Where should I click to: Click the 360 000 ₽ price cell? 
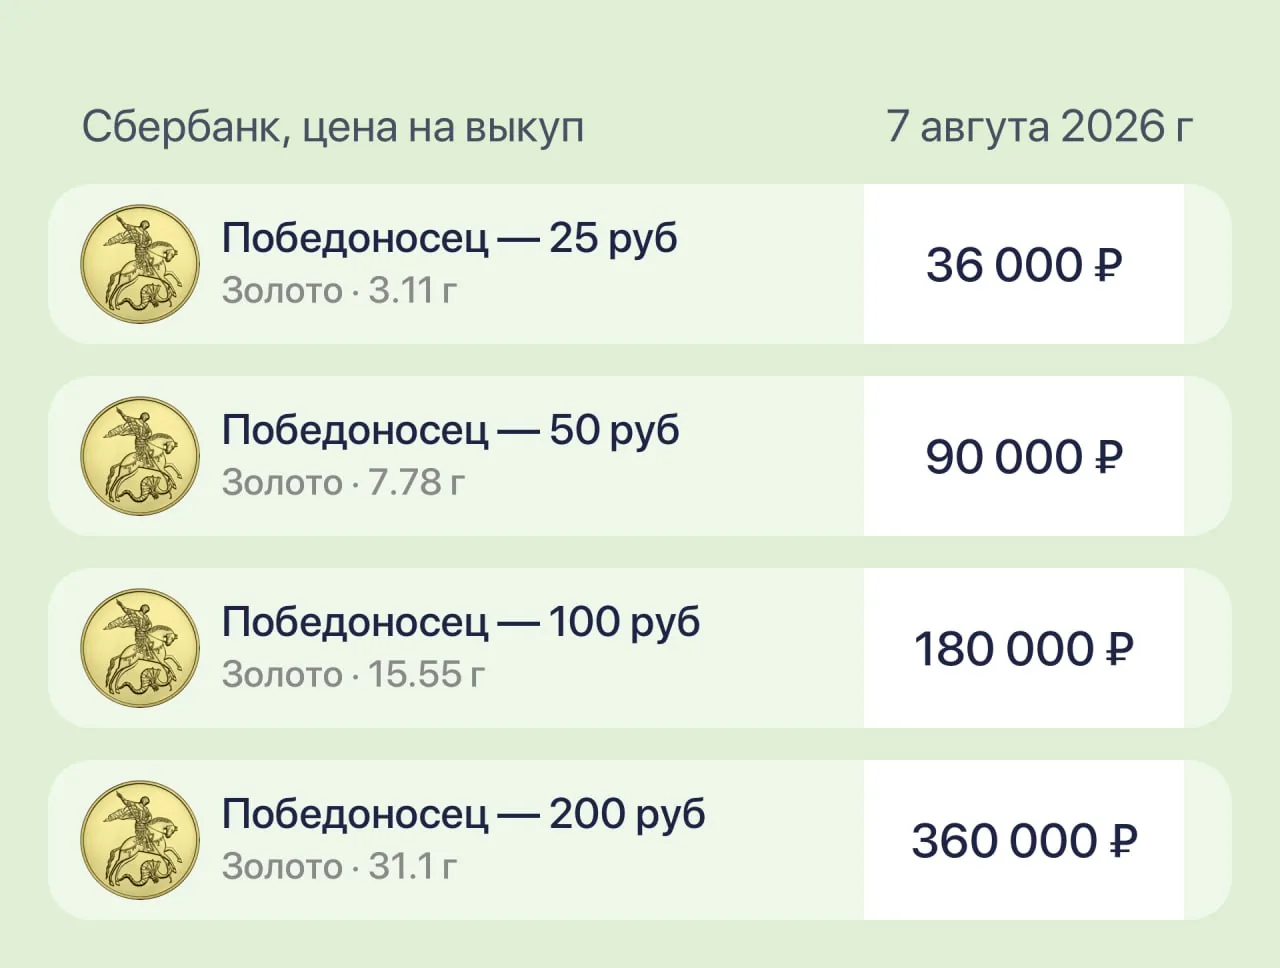(x=1024, y=840)
